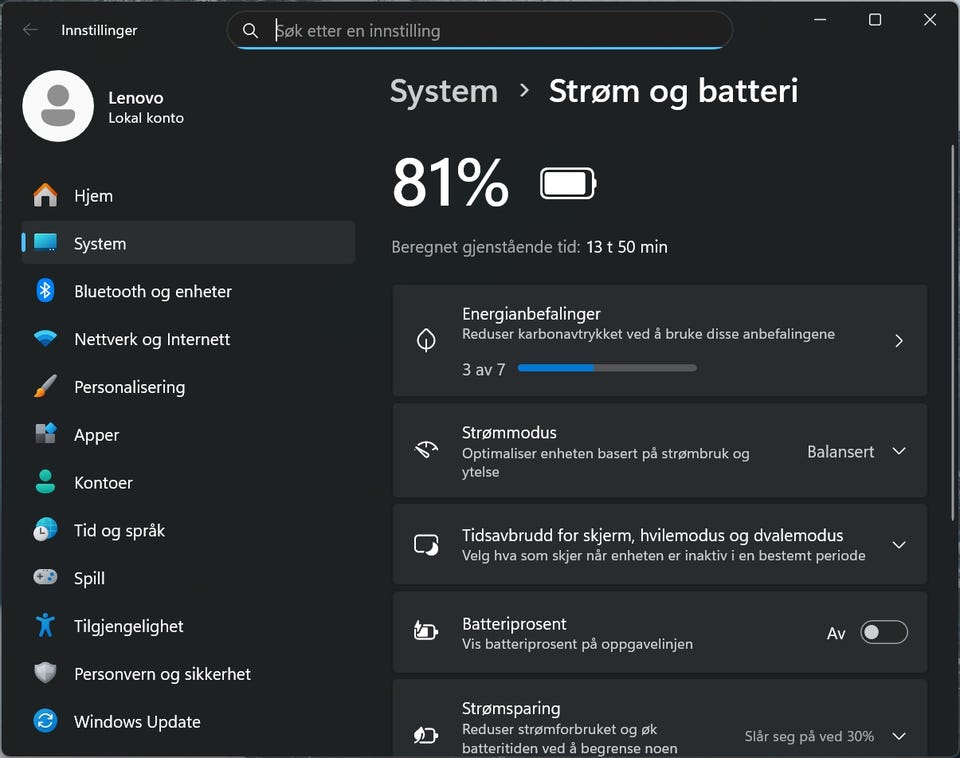Open the Apper settings page

point(189,434)
